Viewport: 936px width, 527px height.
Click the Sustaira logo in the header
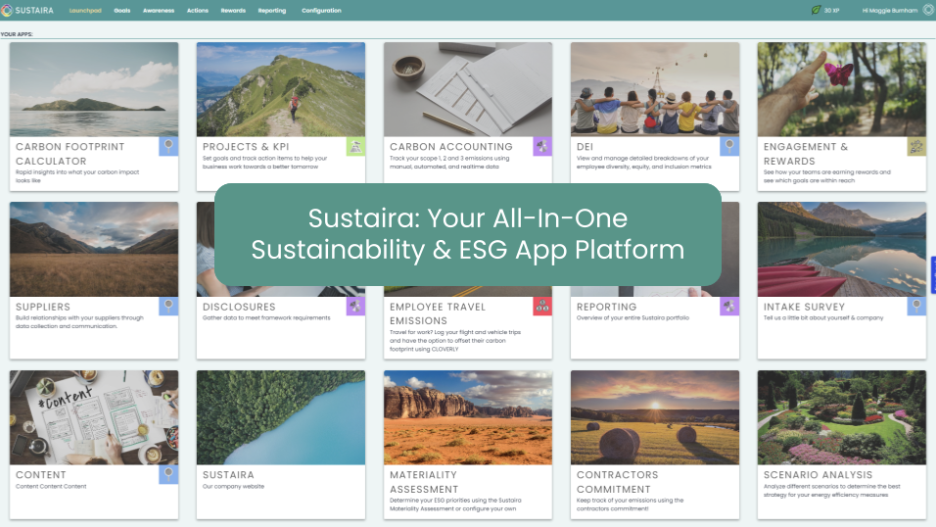27,10
